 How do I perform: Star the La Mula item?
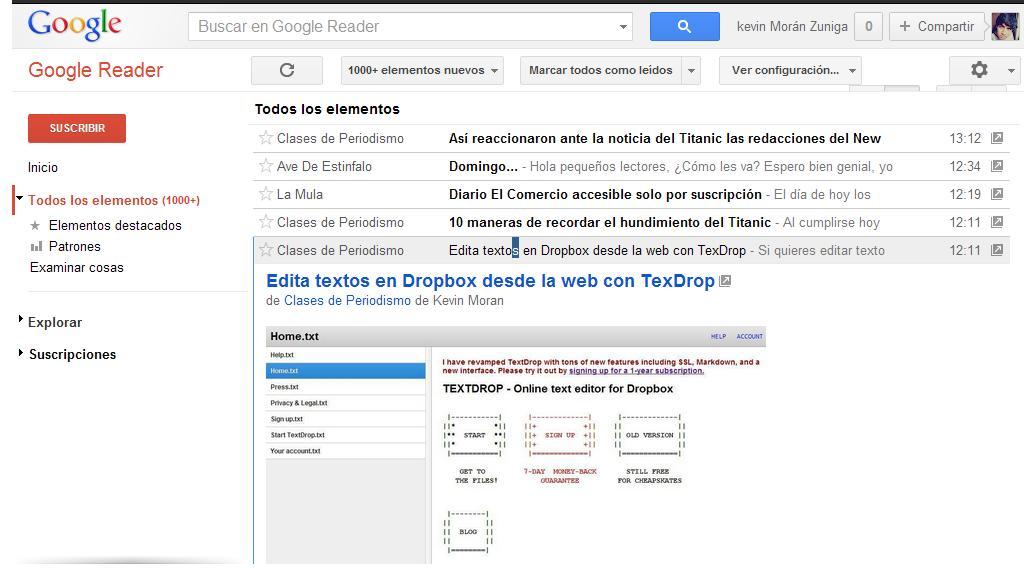(266, 194)
